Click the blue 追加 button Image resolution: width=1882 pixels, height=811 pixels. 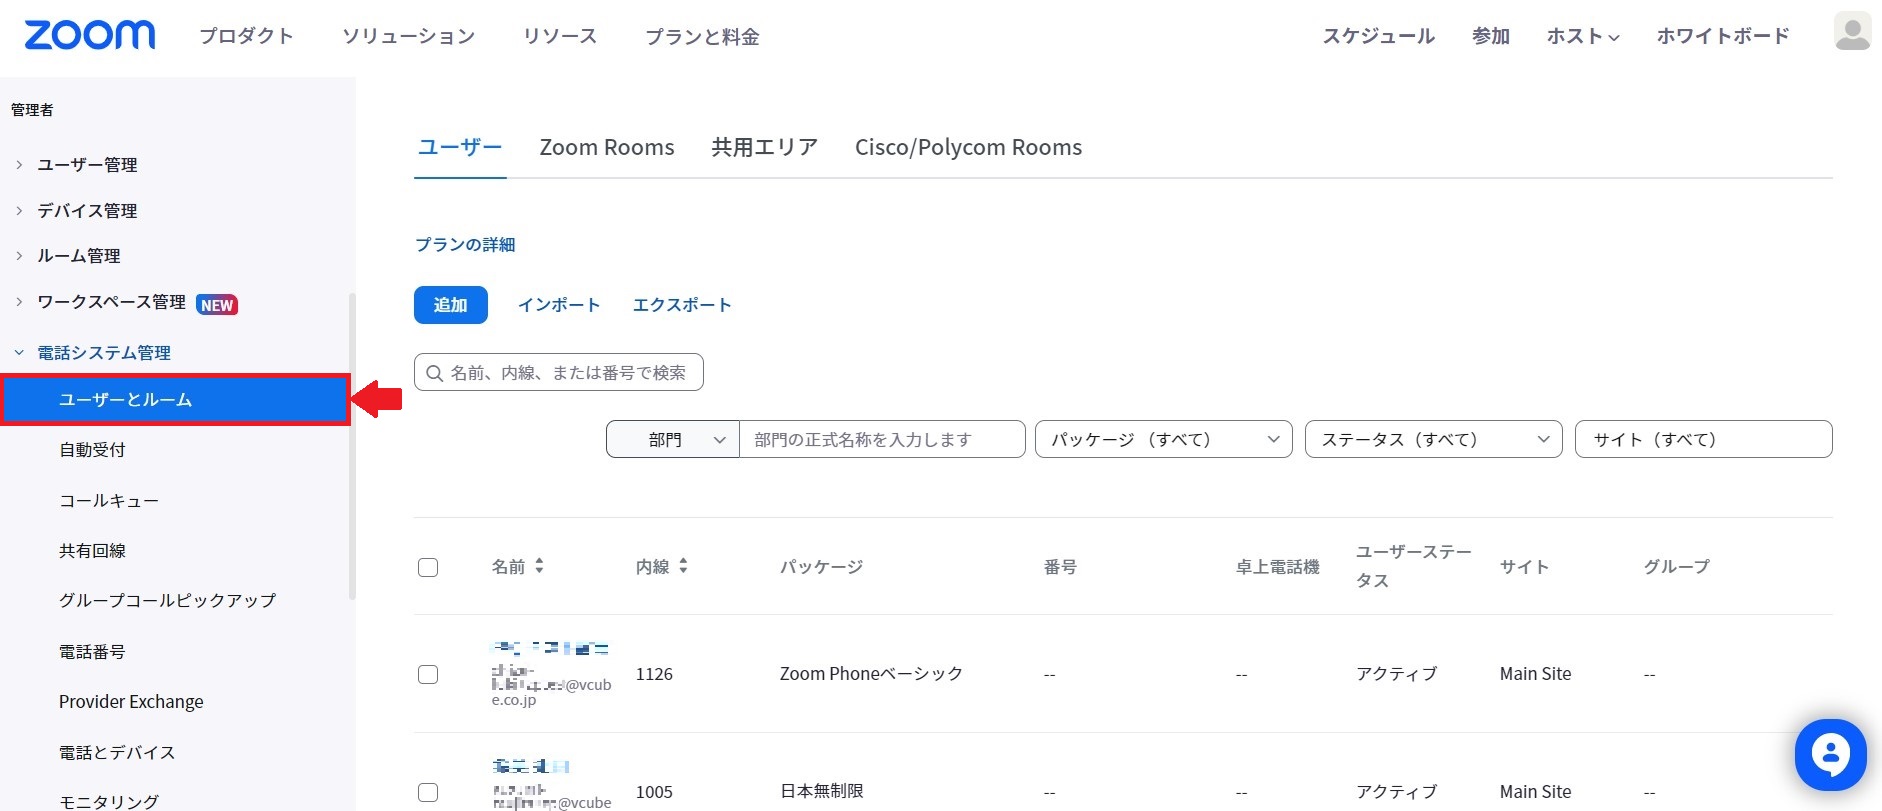coord(451,305)
